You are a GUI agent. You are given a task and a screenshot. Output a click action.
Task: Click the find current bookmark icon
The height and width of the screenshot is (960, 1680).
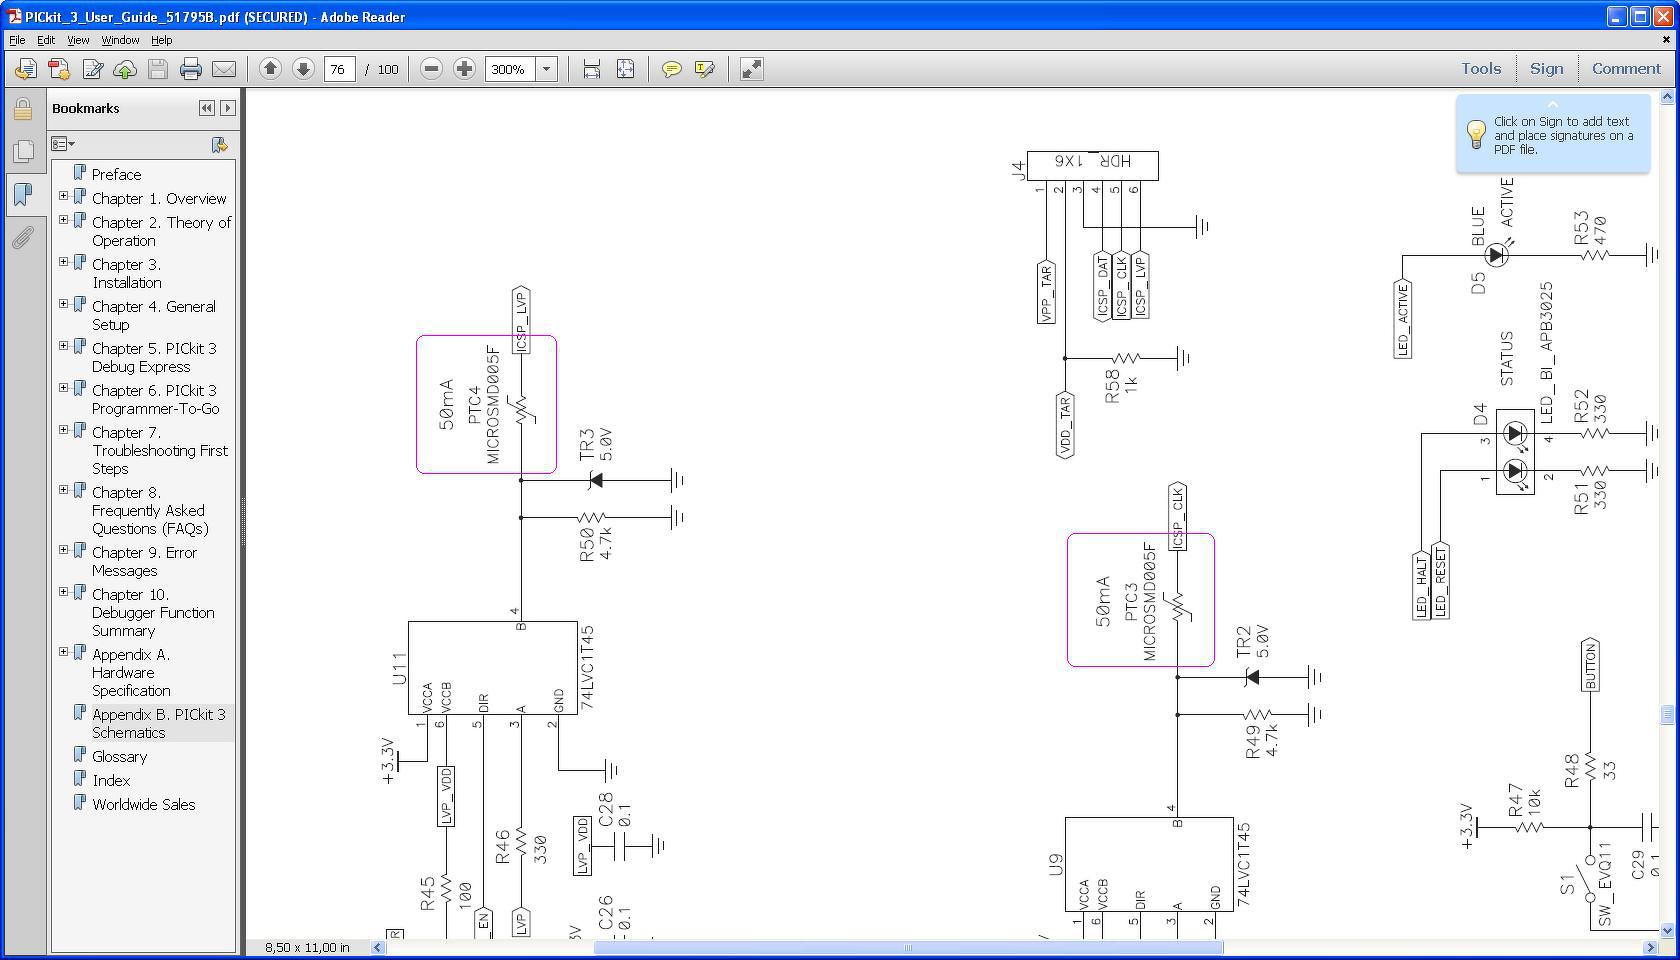(220, 145)
